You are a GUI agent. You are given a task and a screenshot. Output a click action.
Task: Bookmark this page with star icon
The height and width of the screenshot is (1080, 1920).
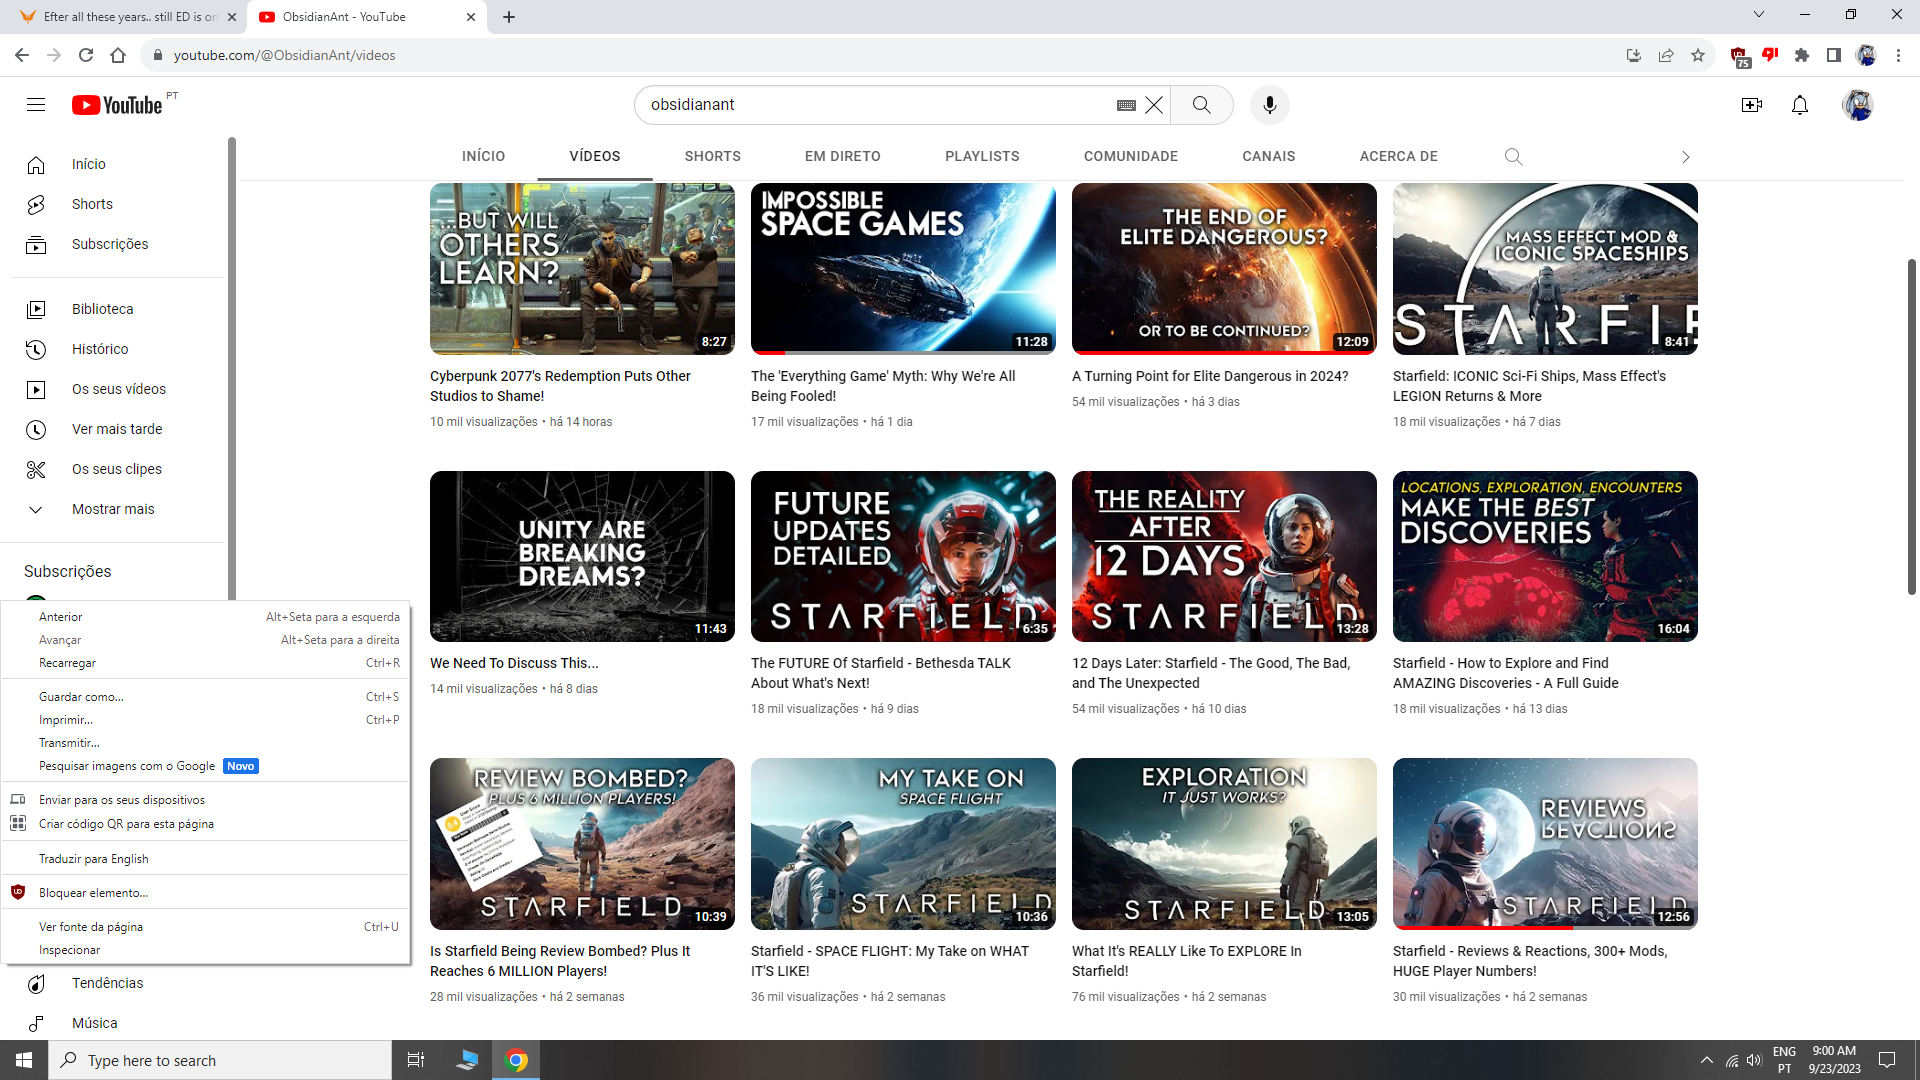(1698, 55)
